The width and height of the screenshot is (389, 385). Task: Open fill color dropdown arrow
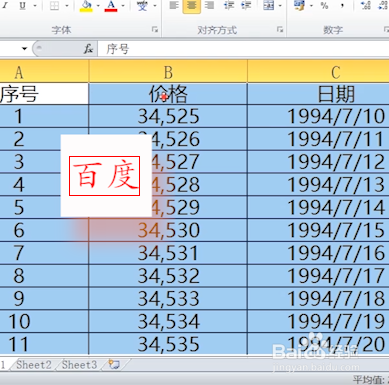click(98, 5)
